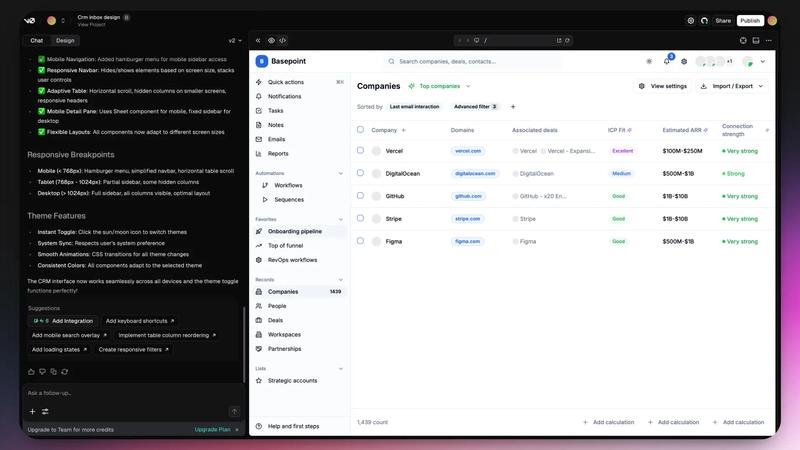
Task: Collapse the Automations section
Action: (341, 173)
